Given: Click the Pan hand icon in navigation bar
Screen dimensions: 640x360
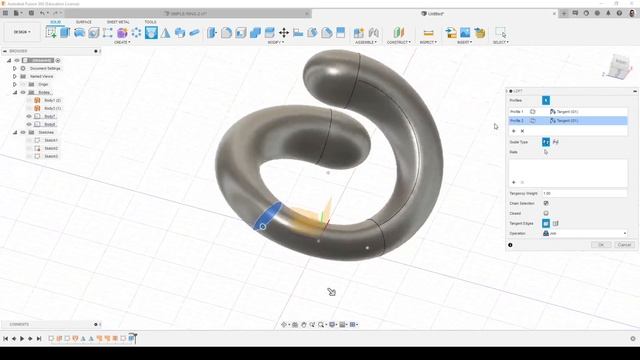Looking at the screenshot, I should pyautogui.click(x=304, y=324).
